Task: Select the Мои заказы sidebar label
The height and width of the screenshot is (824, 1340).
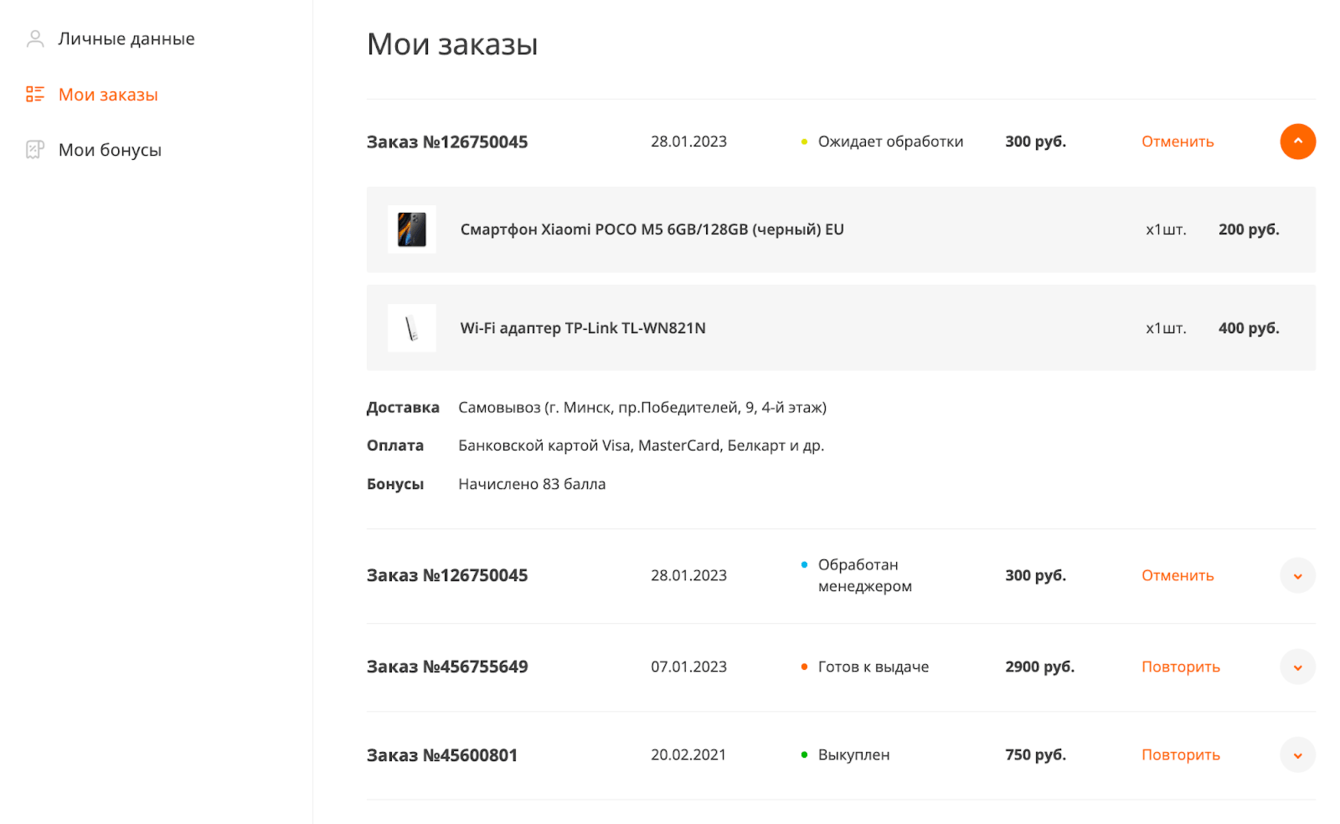Action: [108, 94]
